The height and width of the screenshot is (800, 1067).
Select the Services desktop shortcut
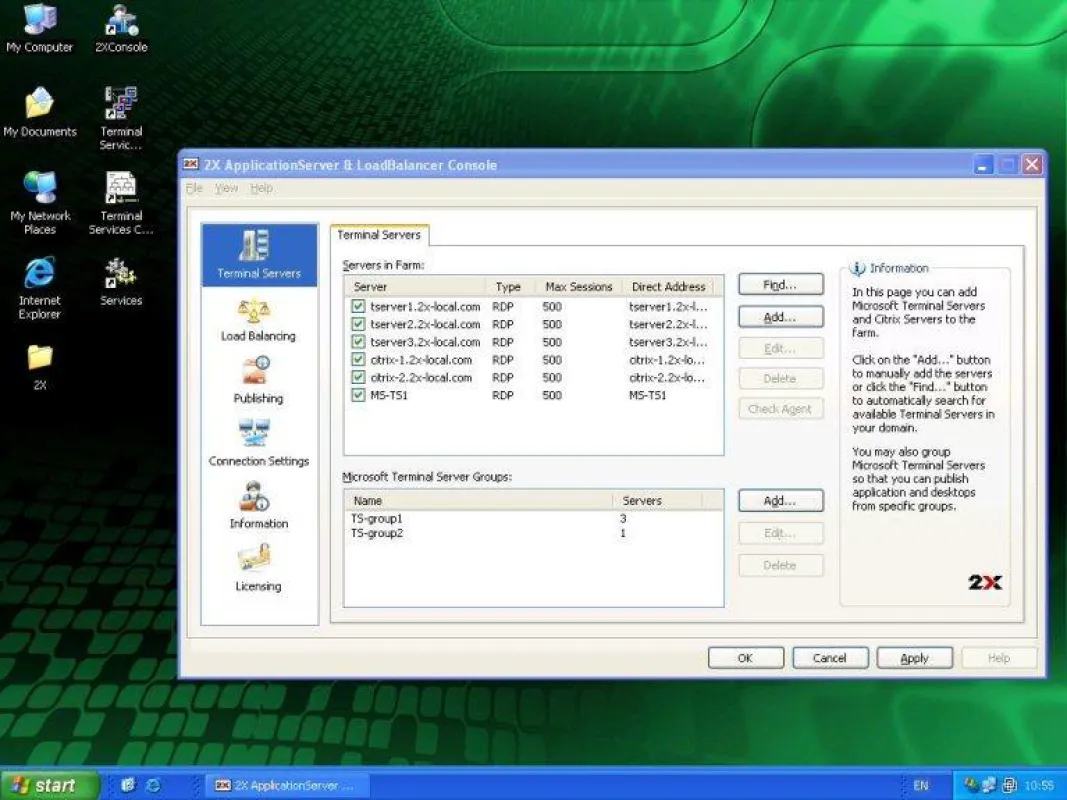(121, 282)
